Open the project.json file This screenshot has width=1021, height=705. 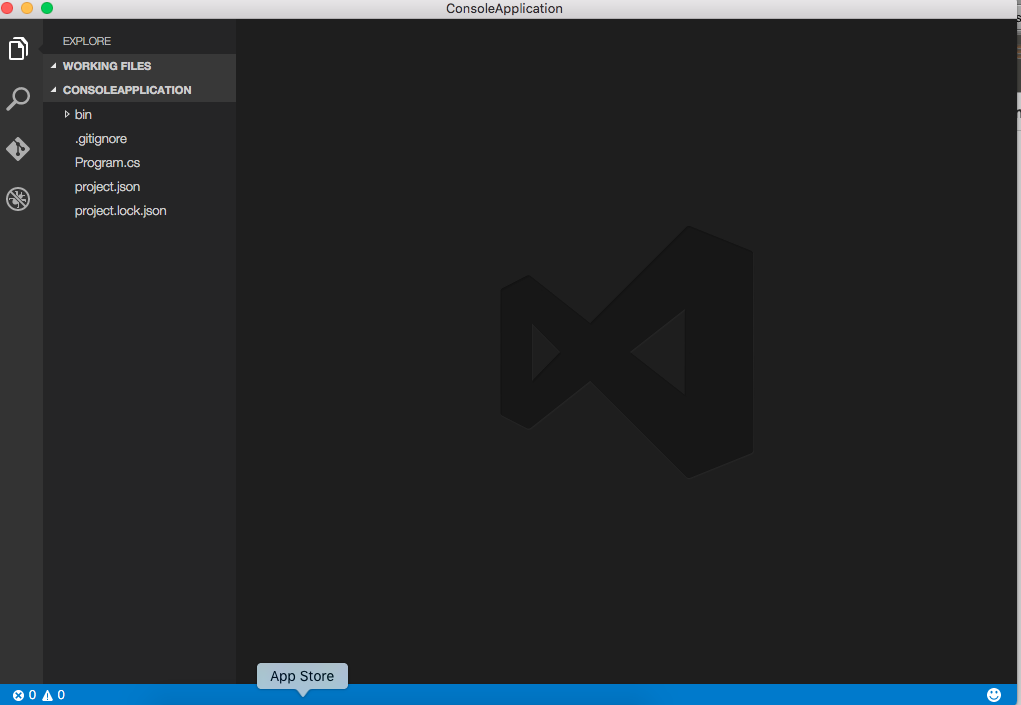tap(107, 187)
